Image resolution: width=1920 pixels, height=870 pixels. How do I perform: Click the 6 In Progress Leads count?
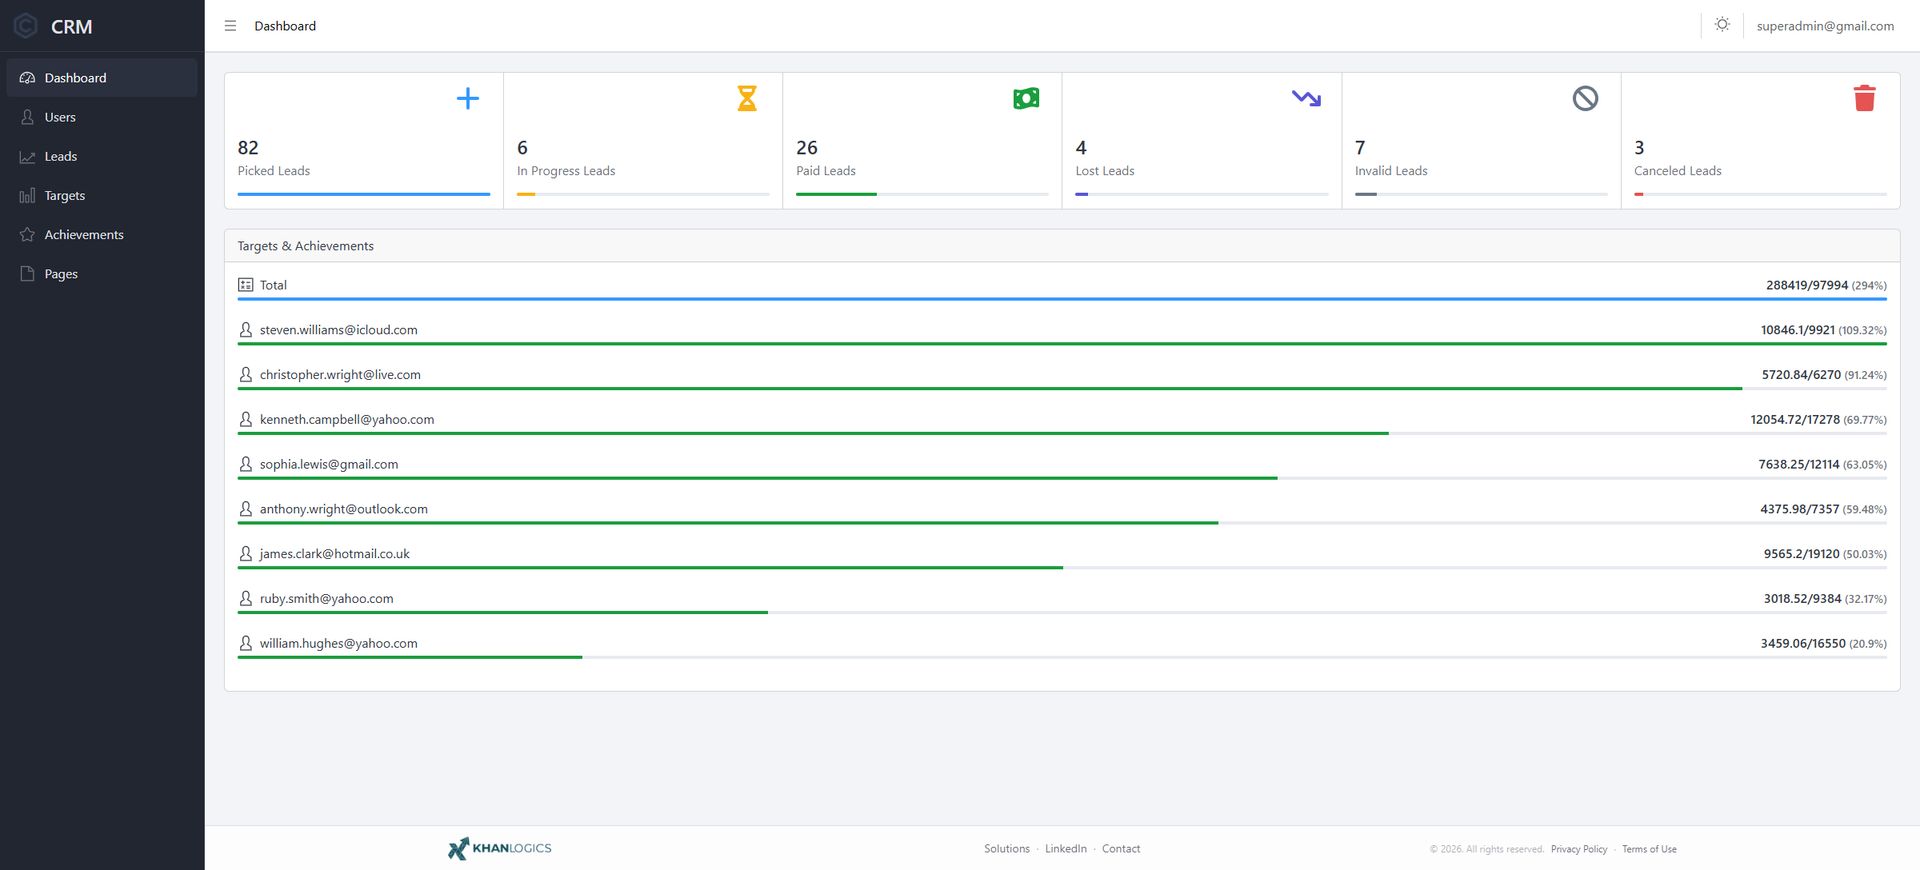[522, 148]
